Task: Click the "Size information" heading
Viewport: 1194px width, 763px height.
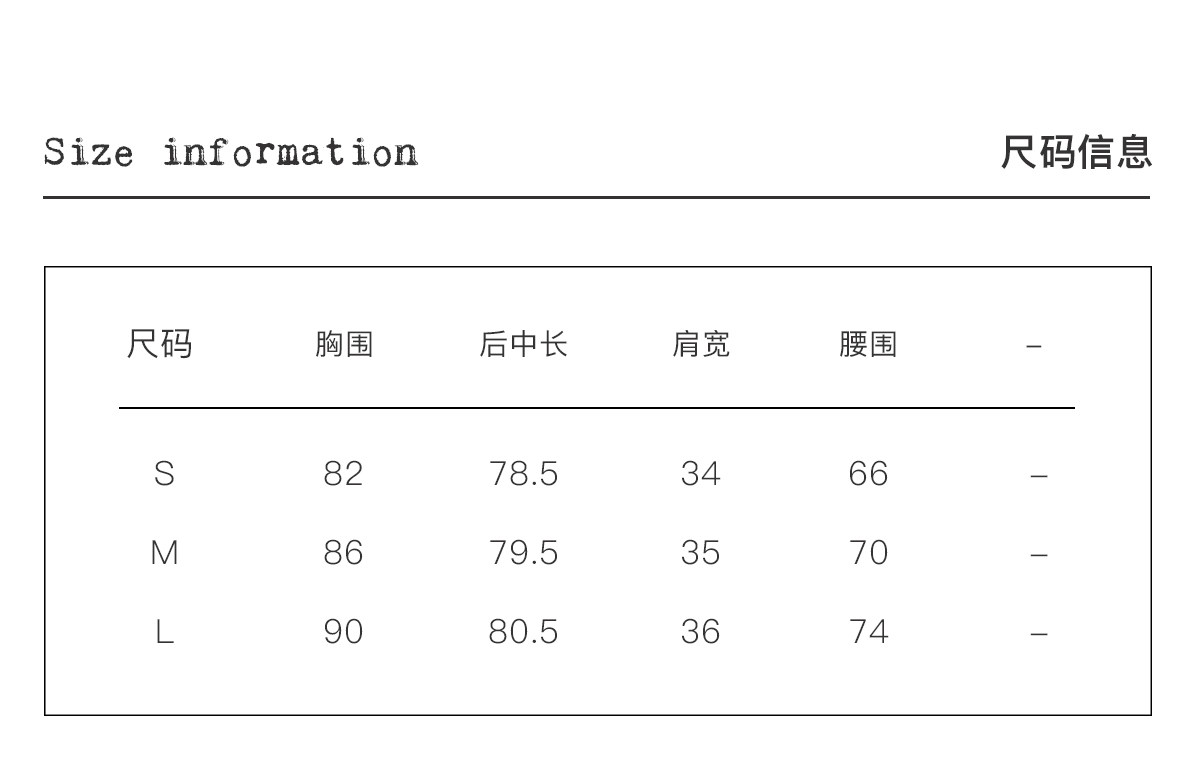Action: pos(230,153)
